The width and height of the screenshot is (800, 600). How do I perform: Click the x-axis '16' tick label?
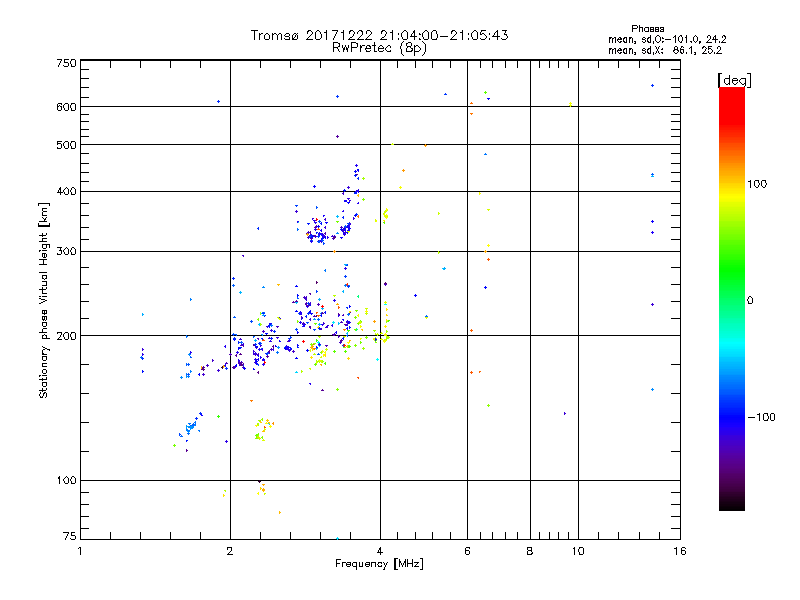[680, 551]
